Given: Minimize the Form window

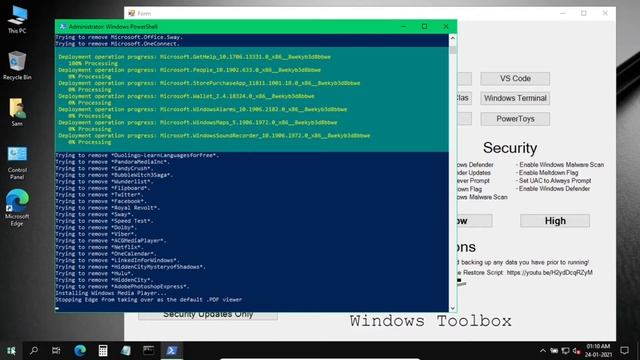Looking at the screenshot, I should pyautogui.click(x=563, y=13).
